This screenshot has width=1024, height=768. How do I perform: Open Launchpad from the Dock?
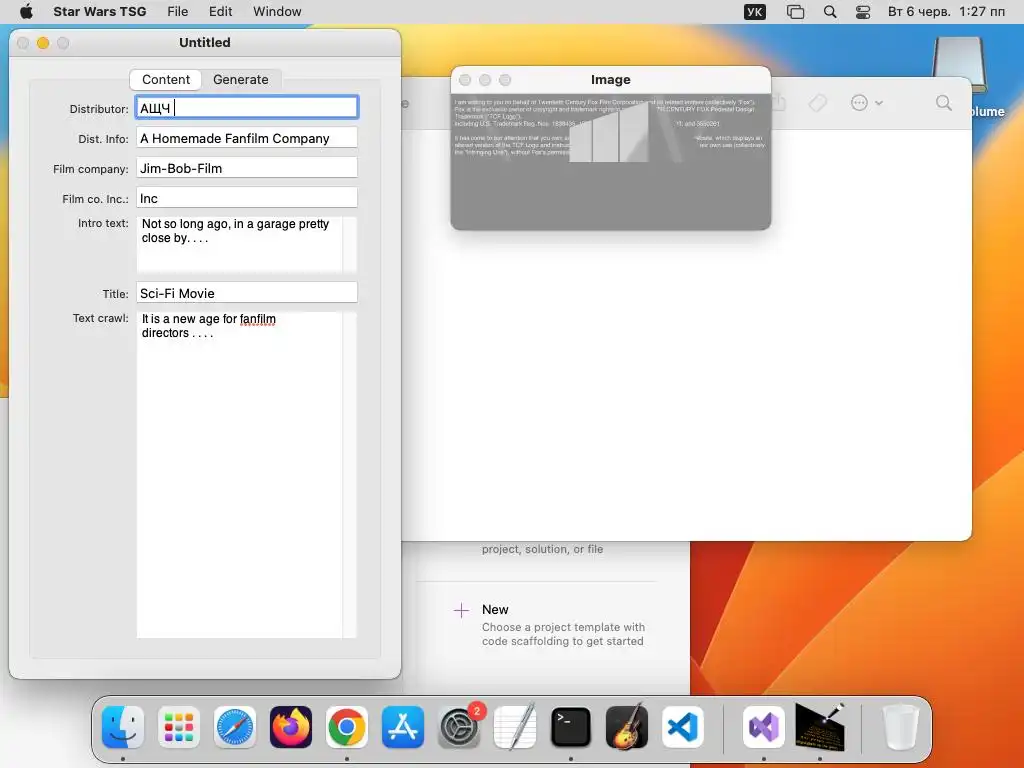(179, 727)
